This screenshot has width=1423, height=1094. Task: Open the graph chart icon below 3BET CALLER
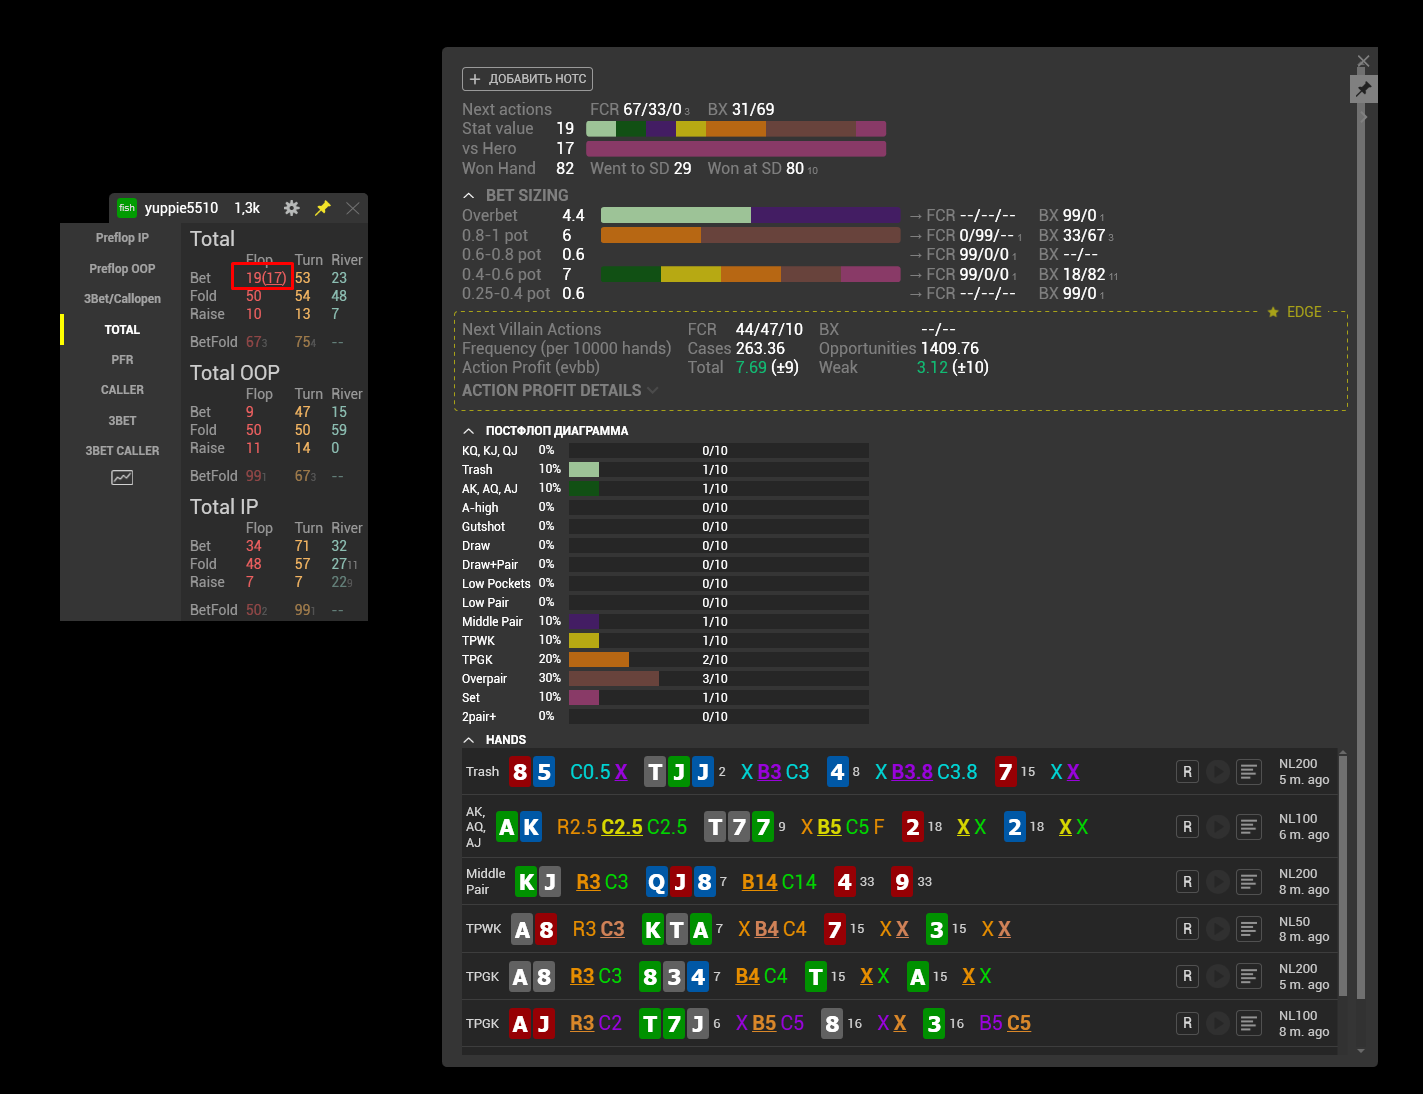point(122,478)
